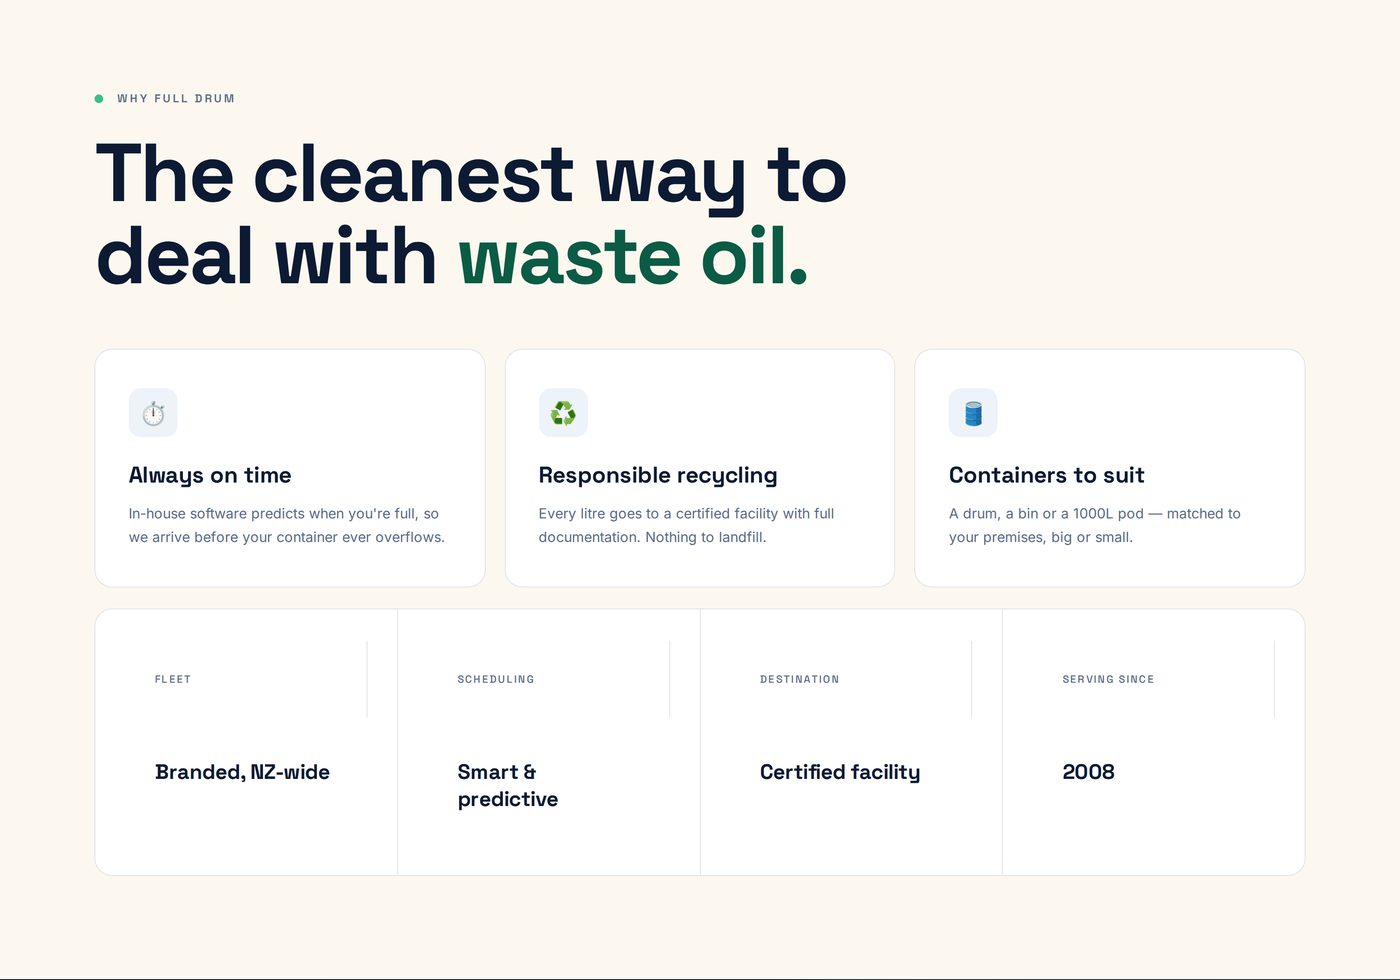Click the in-house software predicts description text

[x=287, y=525]
